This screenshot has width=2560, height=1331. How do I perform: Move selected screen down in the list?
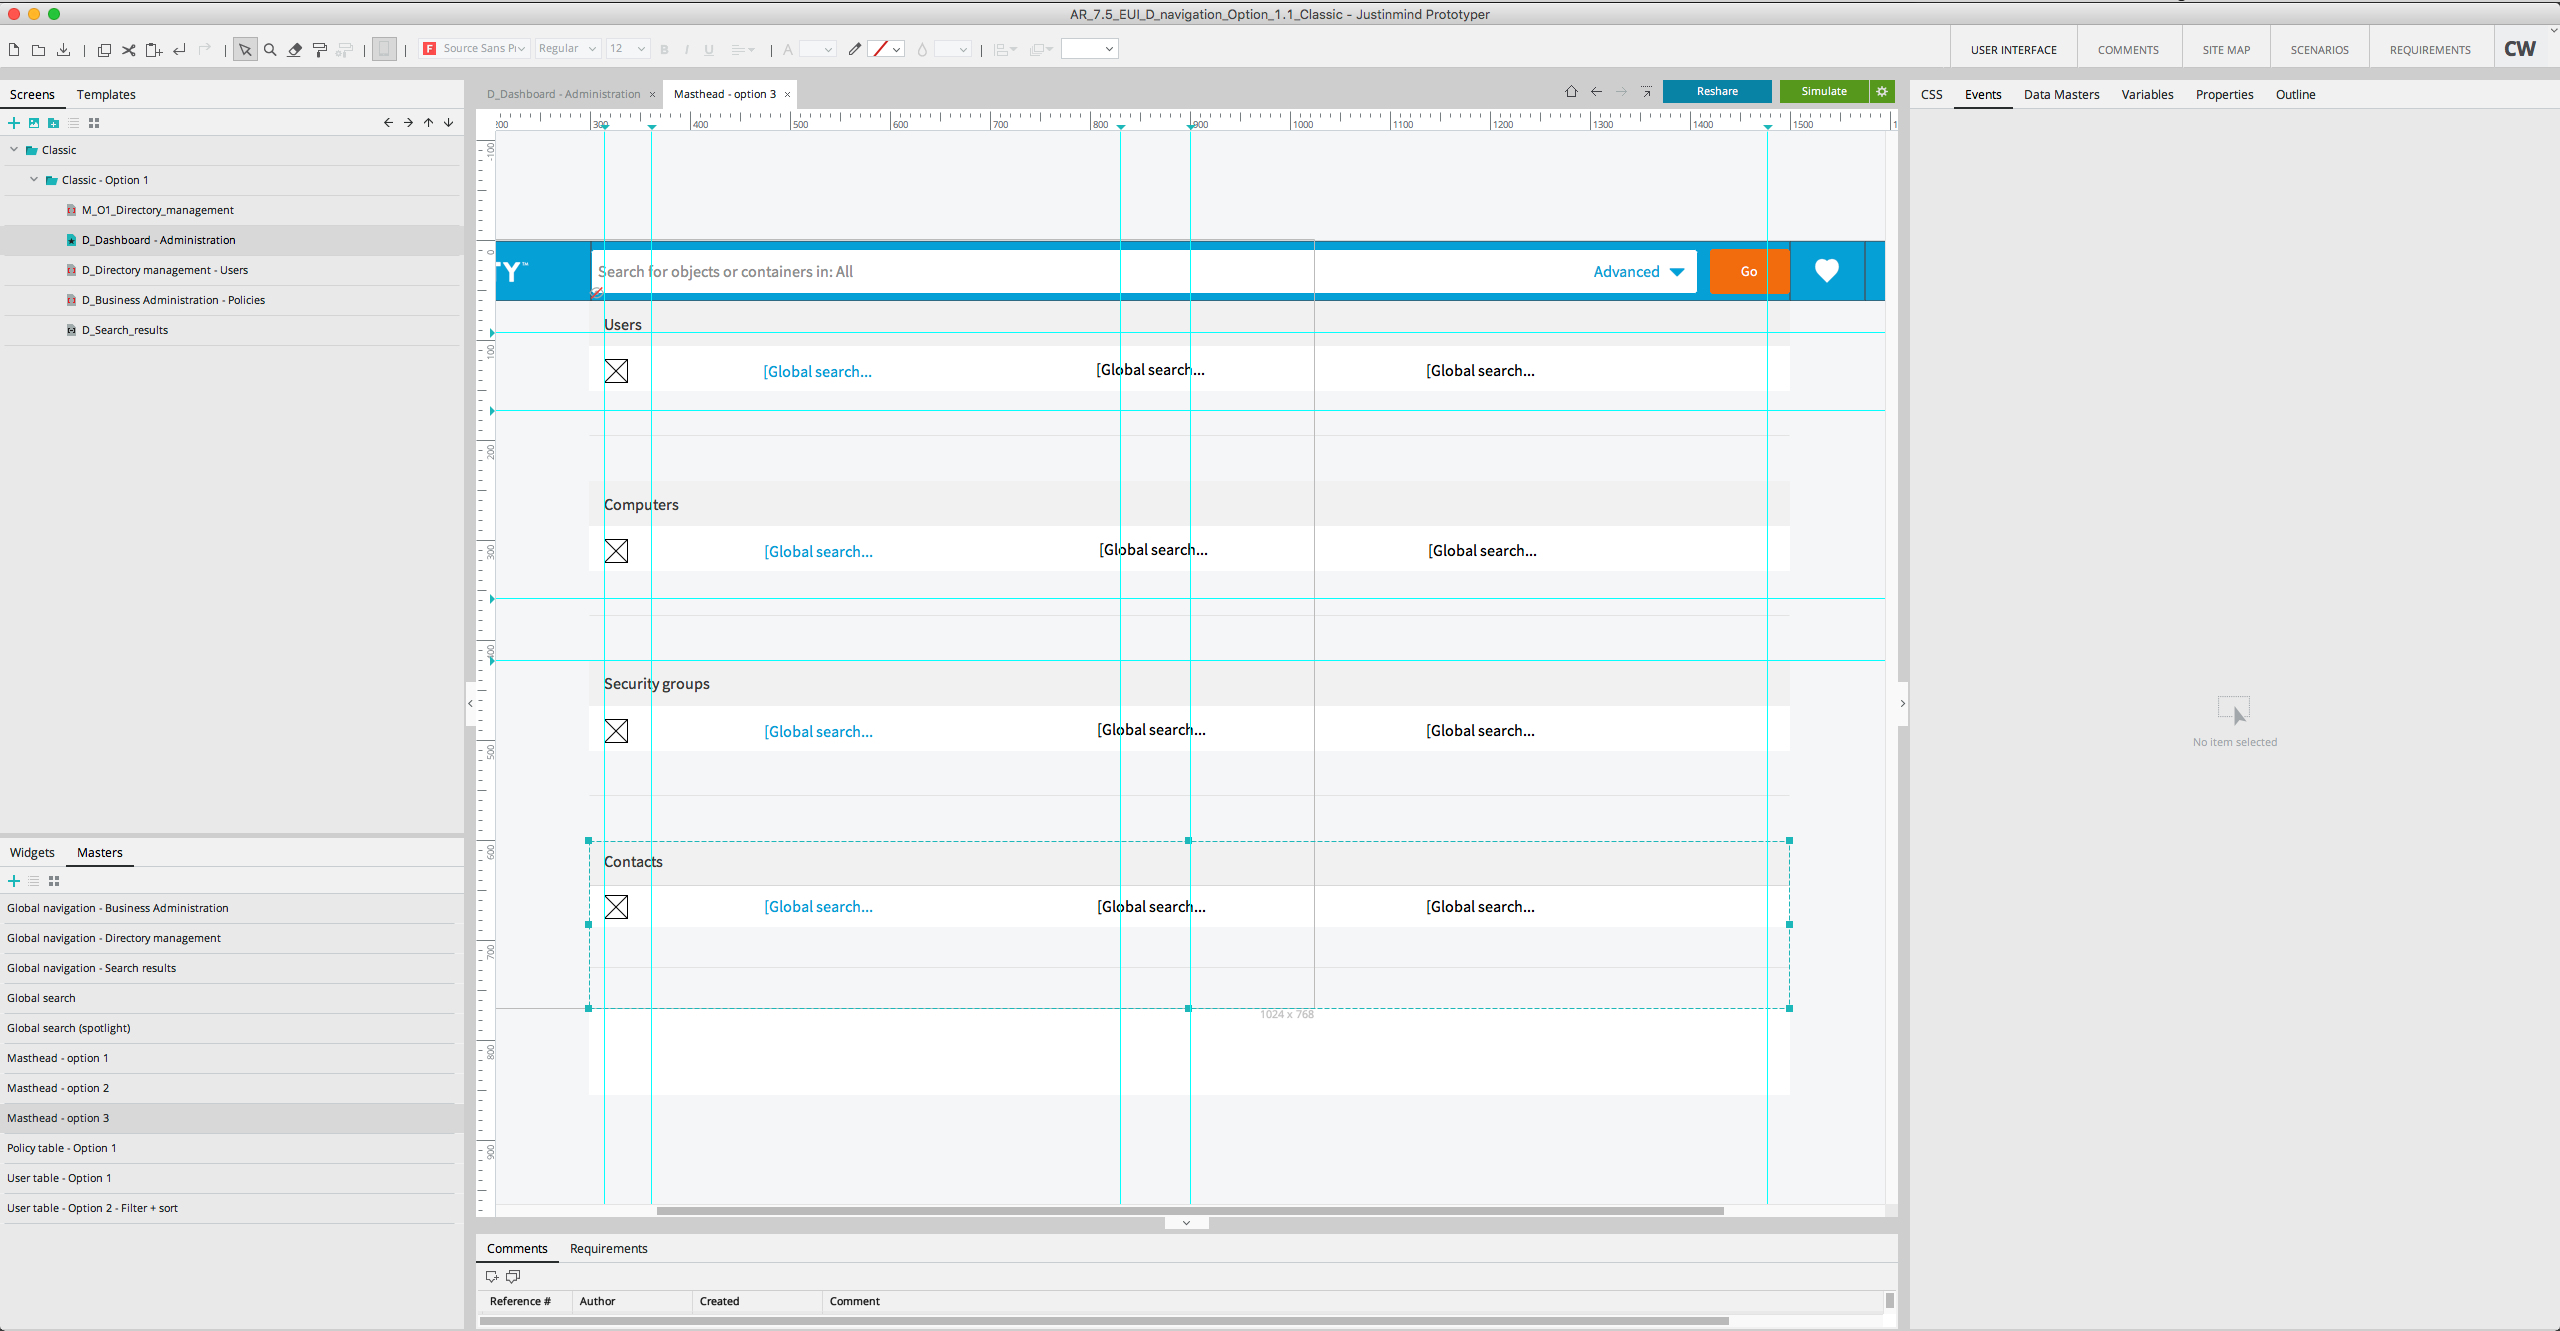coord(448,123)
